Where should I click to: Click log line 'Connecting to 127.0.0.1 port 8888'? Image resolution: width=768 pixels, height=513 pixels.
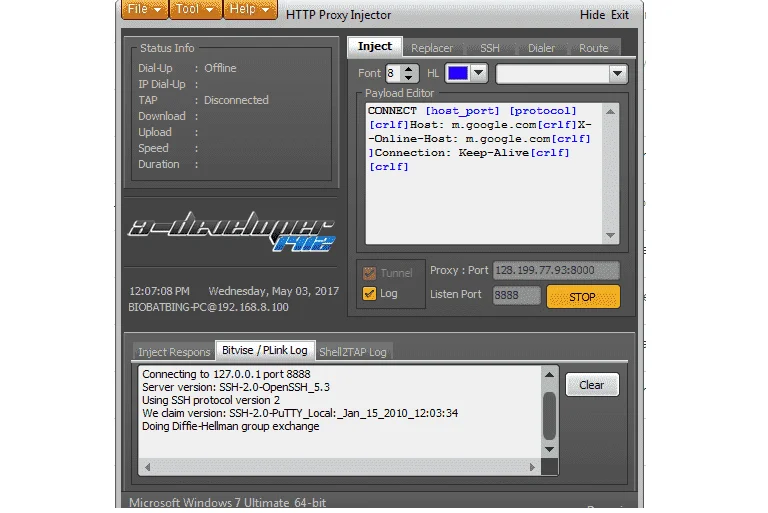[226, 374]
